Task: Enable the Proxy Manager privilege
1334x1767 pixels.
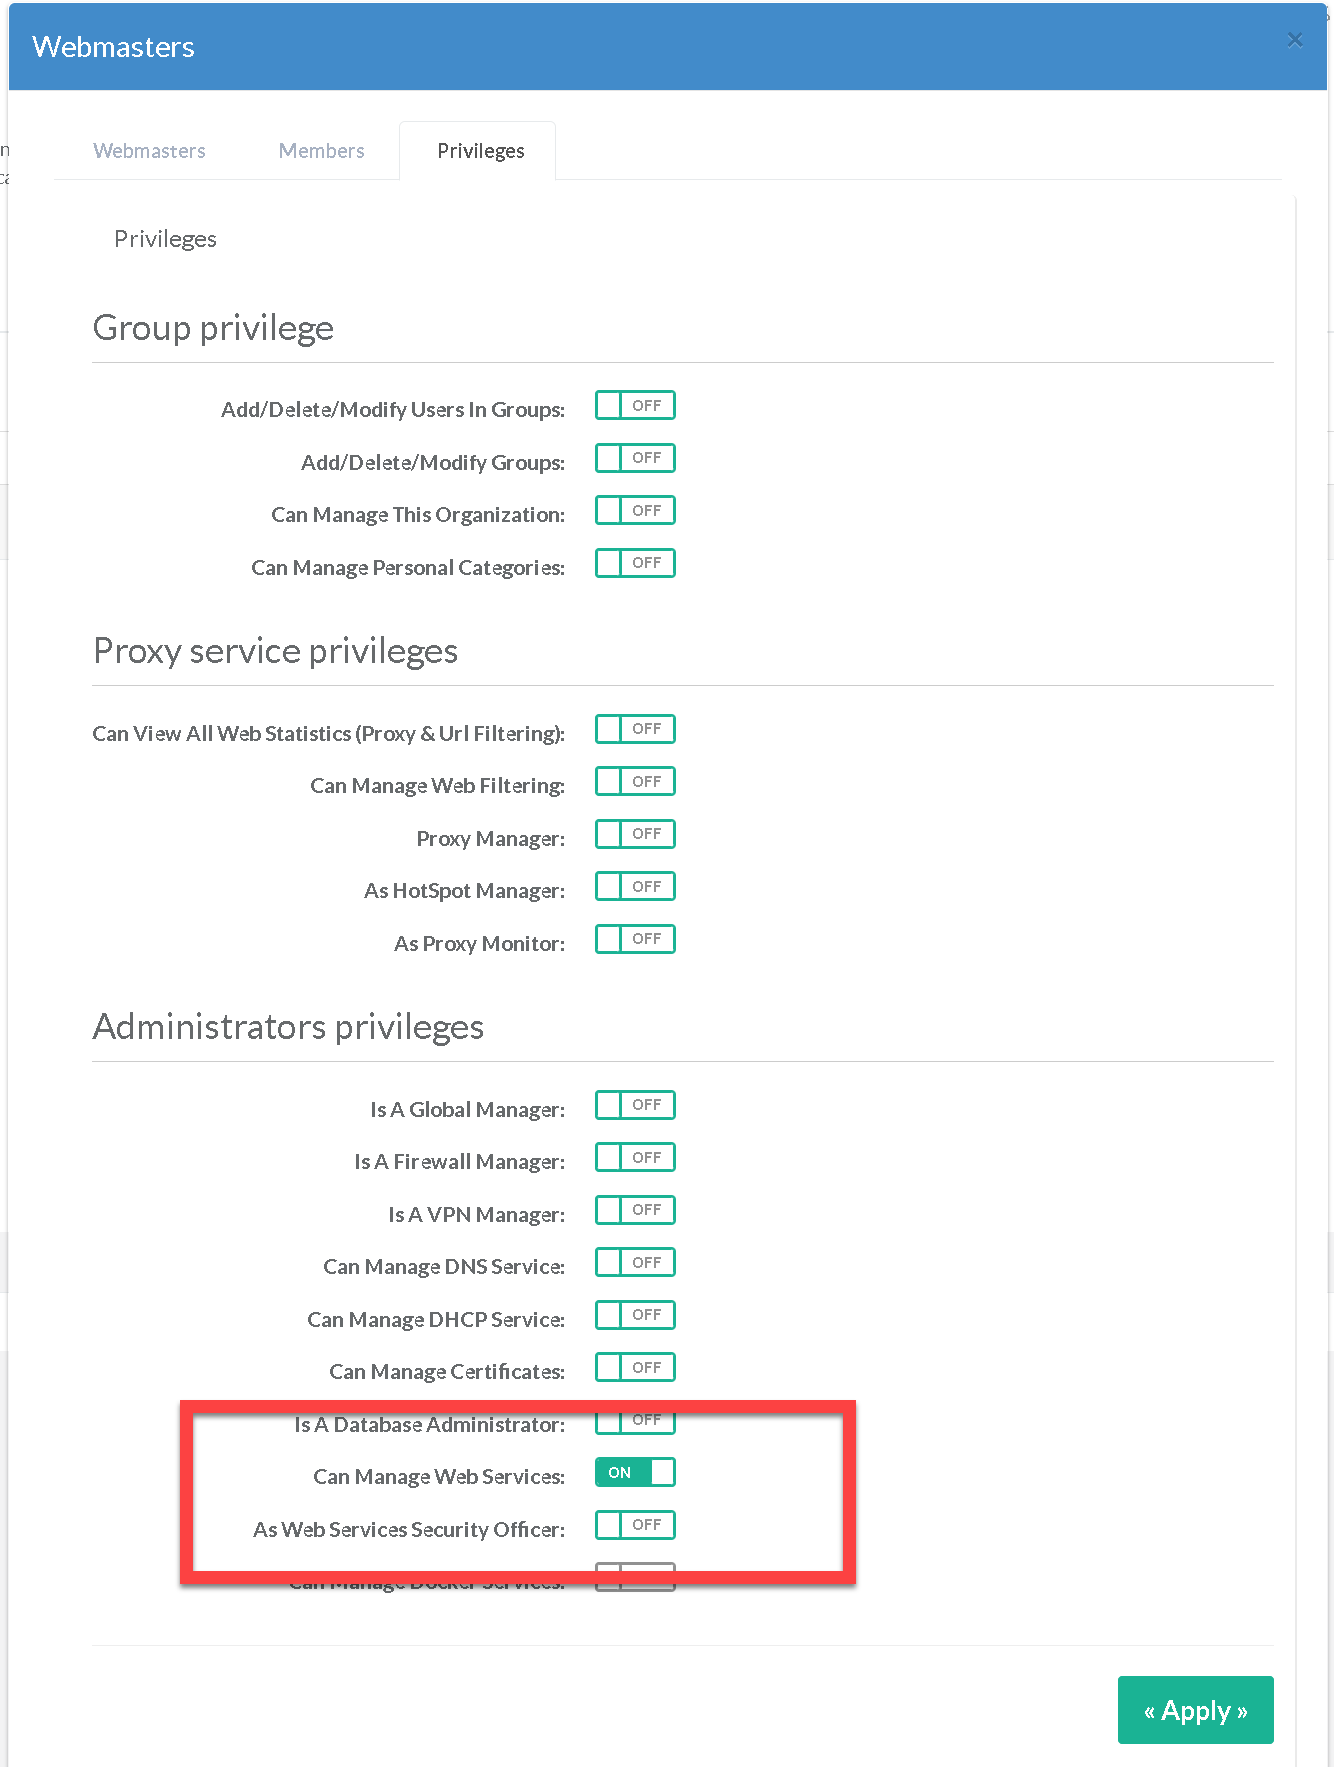Action: pos(635,834)
